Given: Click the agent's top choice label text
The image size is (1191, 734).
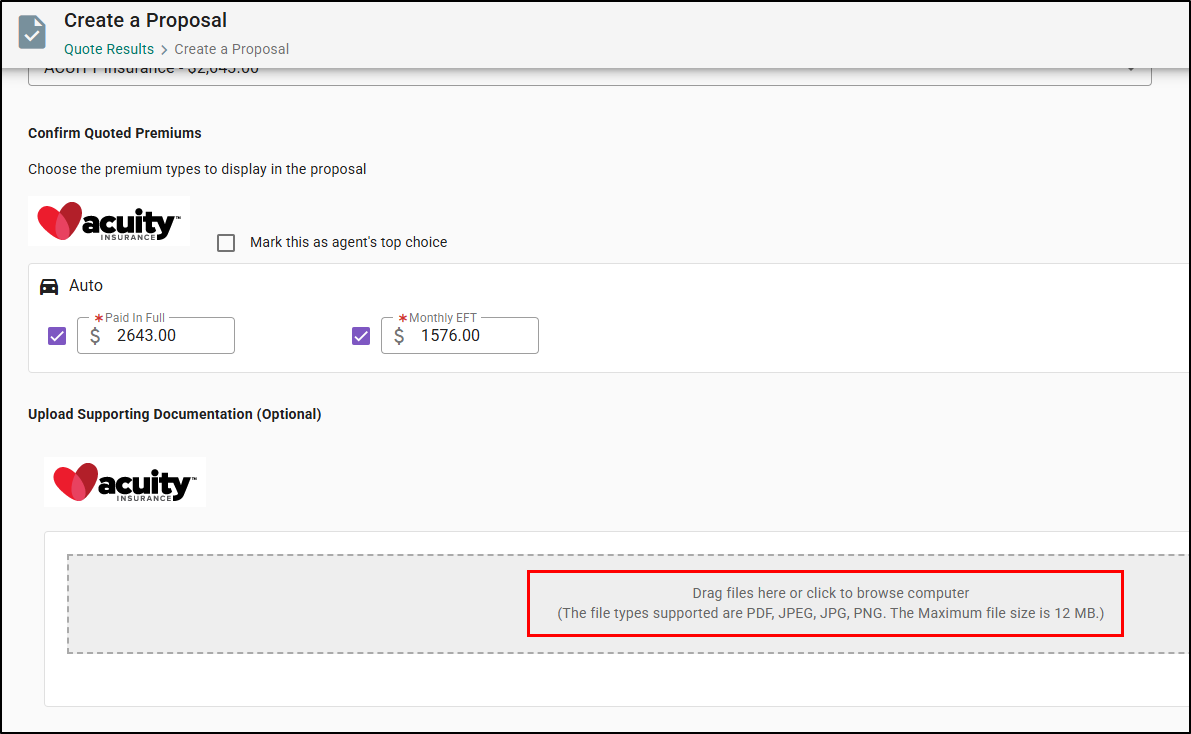Looking at the screenshot, I should [349, 242].
